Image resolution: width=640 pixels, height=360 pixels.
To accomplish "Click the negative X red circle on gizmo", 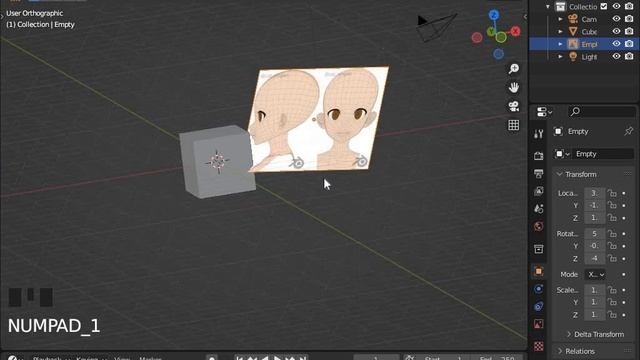I will [477, 38].
